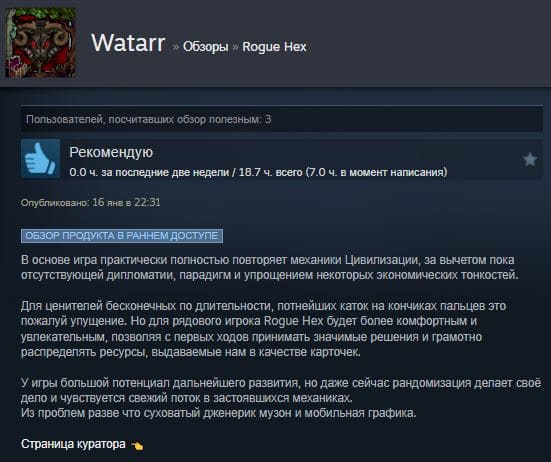Viewport: 551px width, 462px height.
Task: Click the ОБЗОР ПРОДУКТА В РАННЕМ ДОСТУПЕ badge
Action: pyautogui.click(x=122, y=236)
